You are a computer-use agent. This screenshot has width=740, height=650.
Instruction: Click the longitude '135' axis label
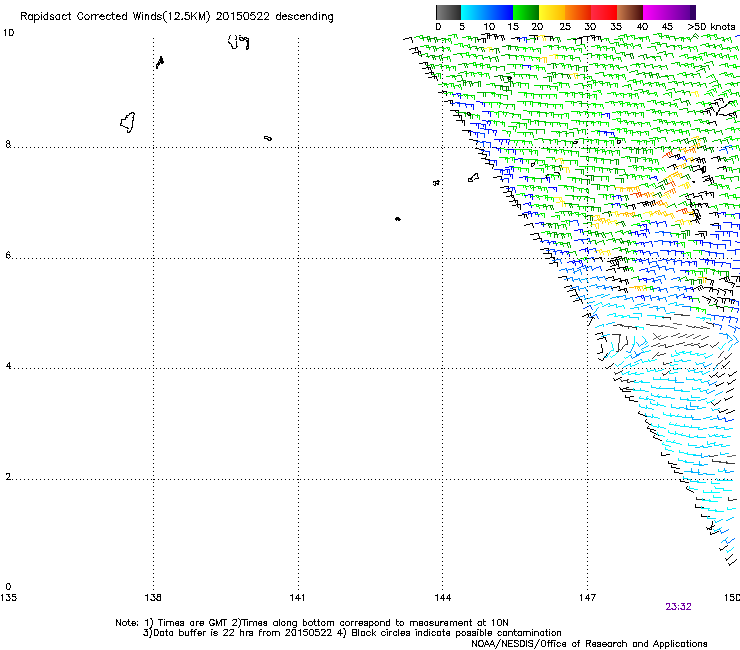tap(8, 598)
